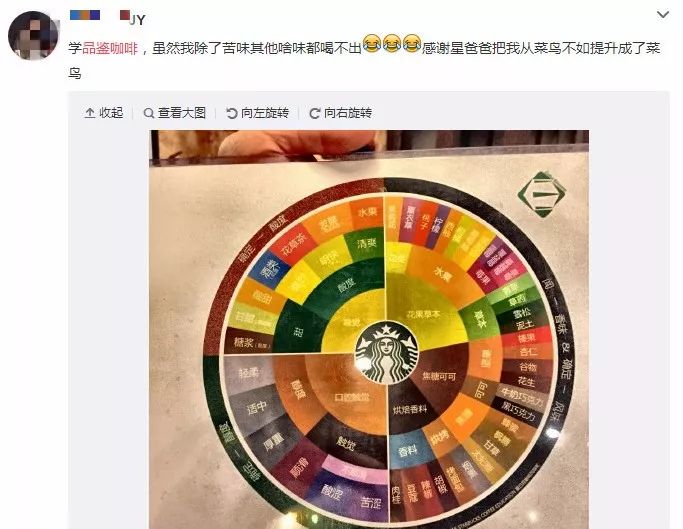Open the JY username profile link

138,20
